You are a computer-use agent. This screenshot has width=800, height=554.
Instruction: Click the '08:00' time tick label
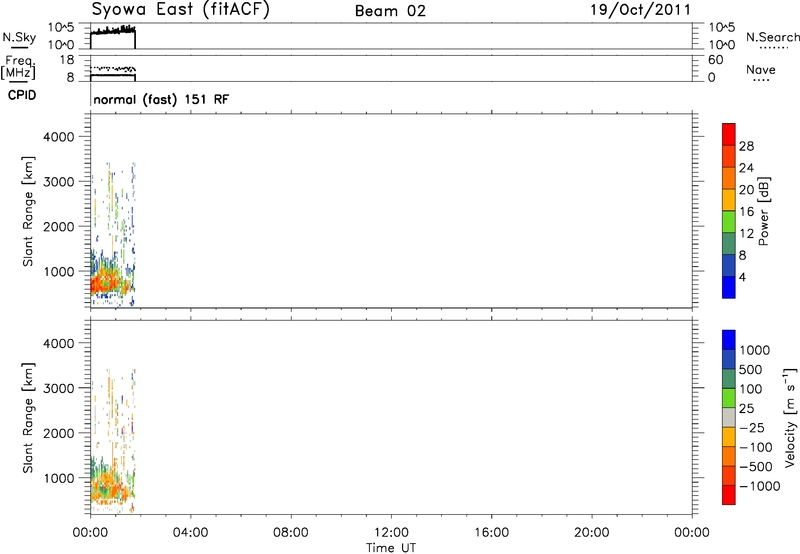(290, 533)
